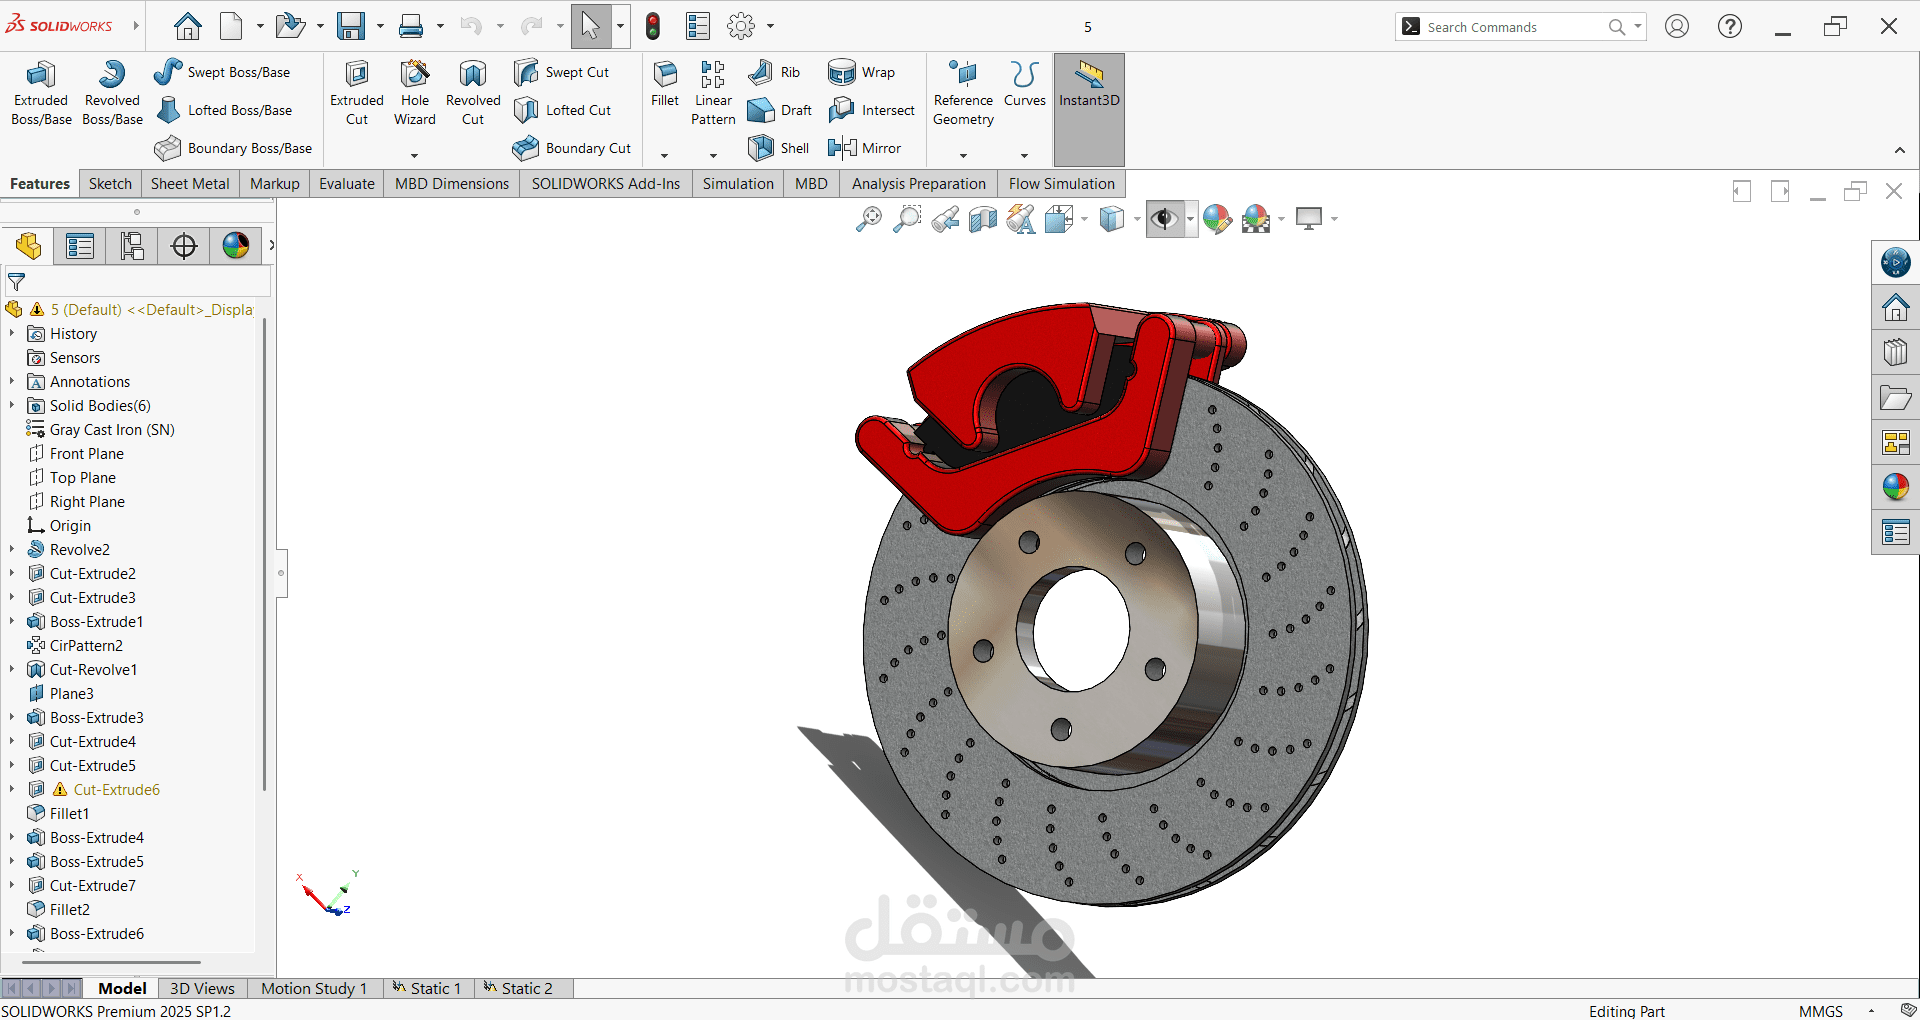Select the Revolved Cut tool
The height and width of the screenshot is (1020, 1920).
473,93
